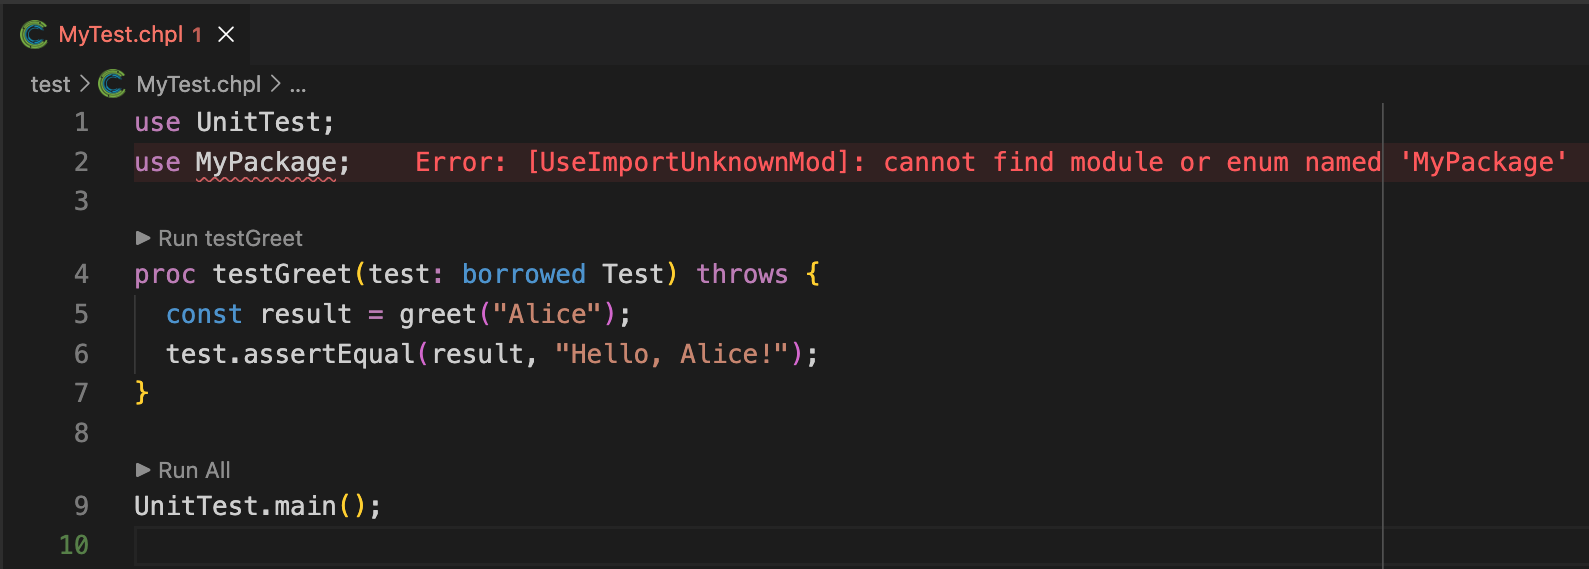Click line number 10 in the gutter
The width and height of the screenshot is (1589, 569).
click(74, 545)
